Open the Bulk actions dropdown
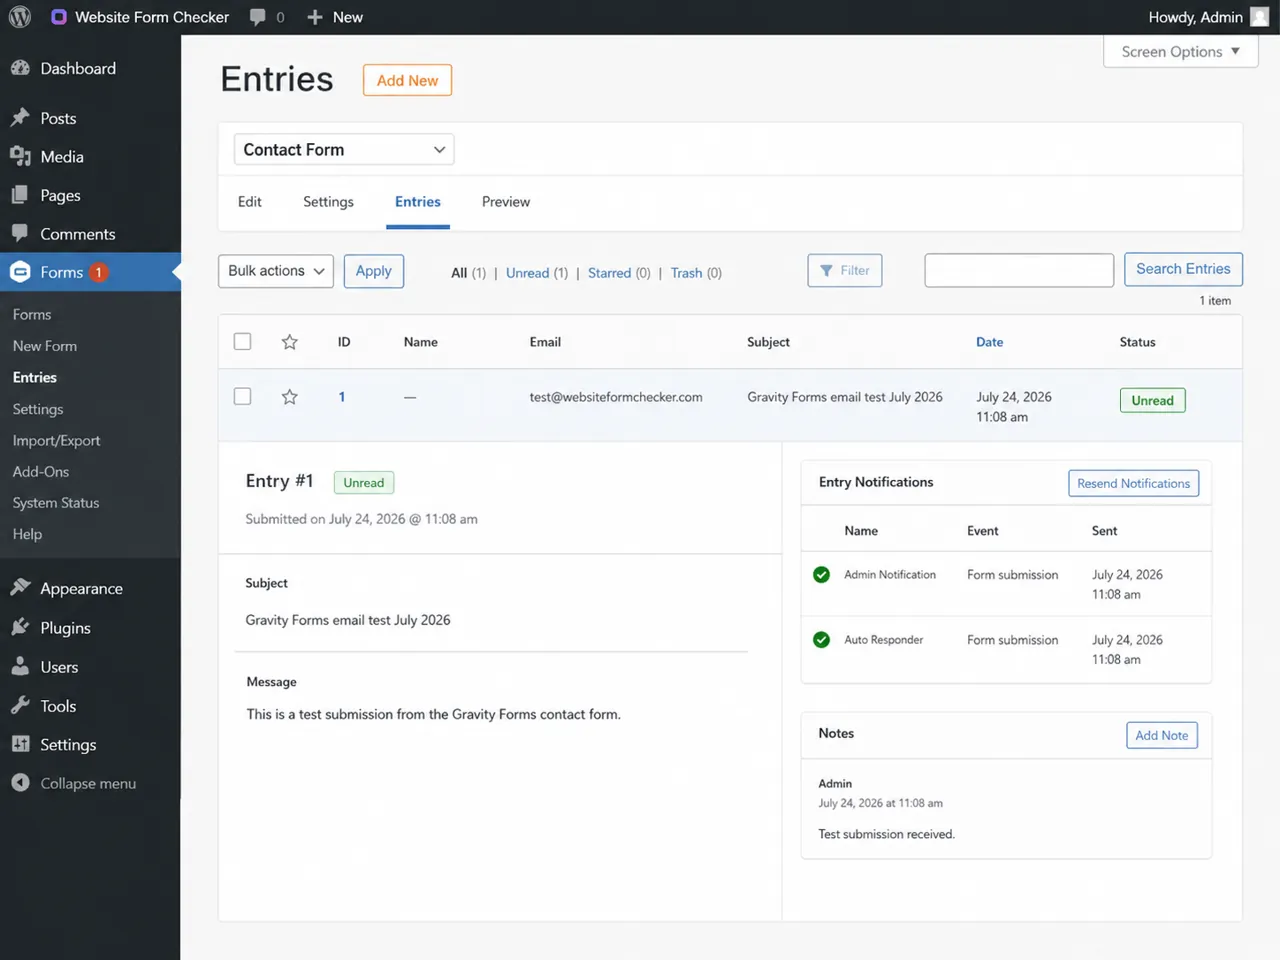1280x960 pixels. (276, 271)
